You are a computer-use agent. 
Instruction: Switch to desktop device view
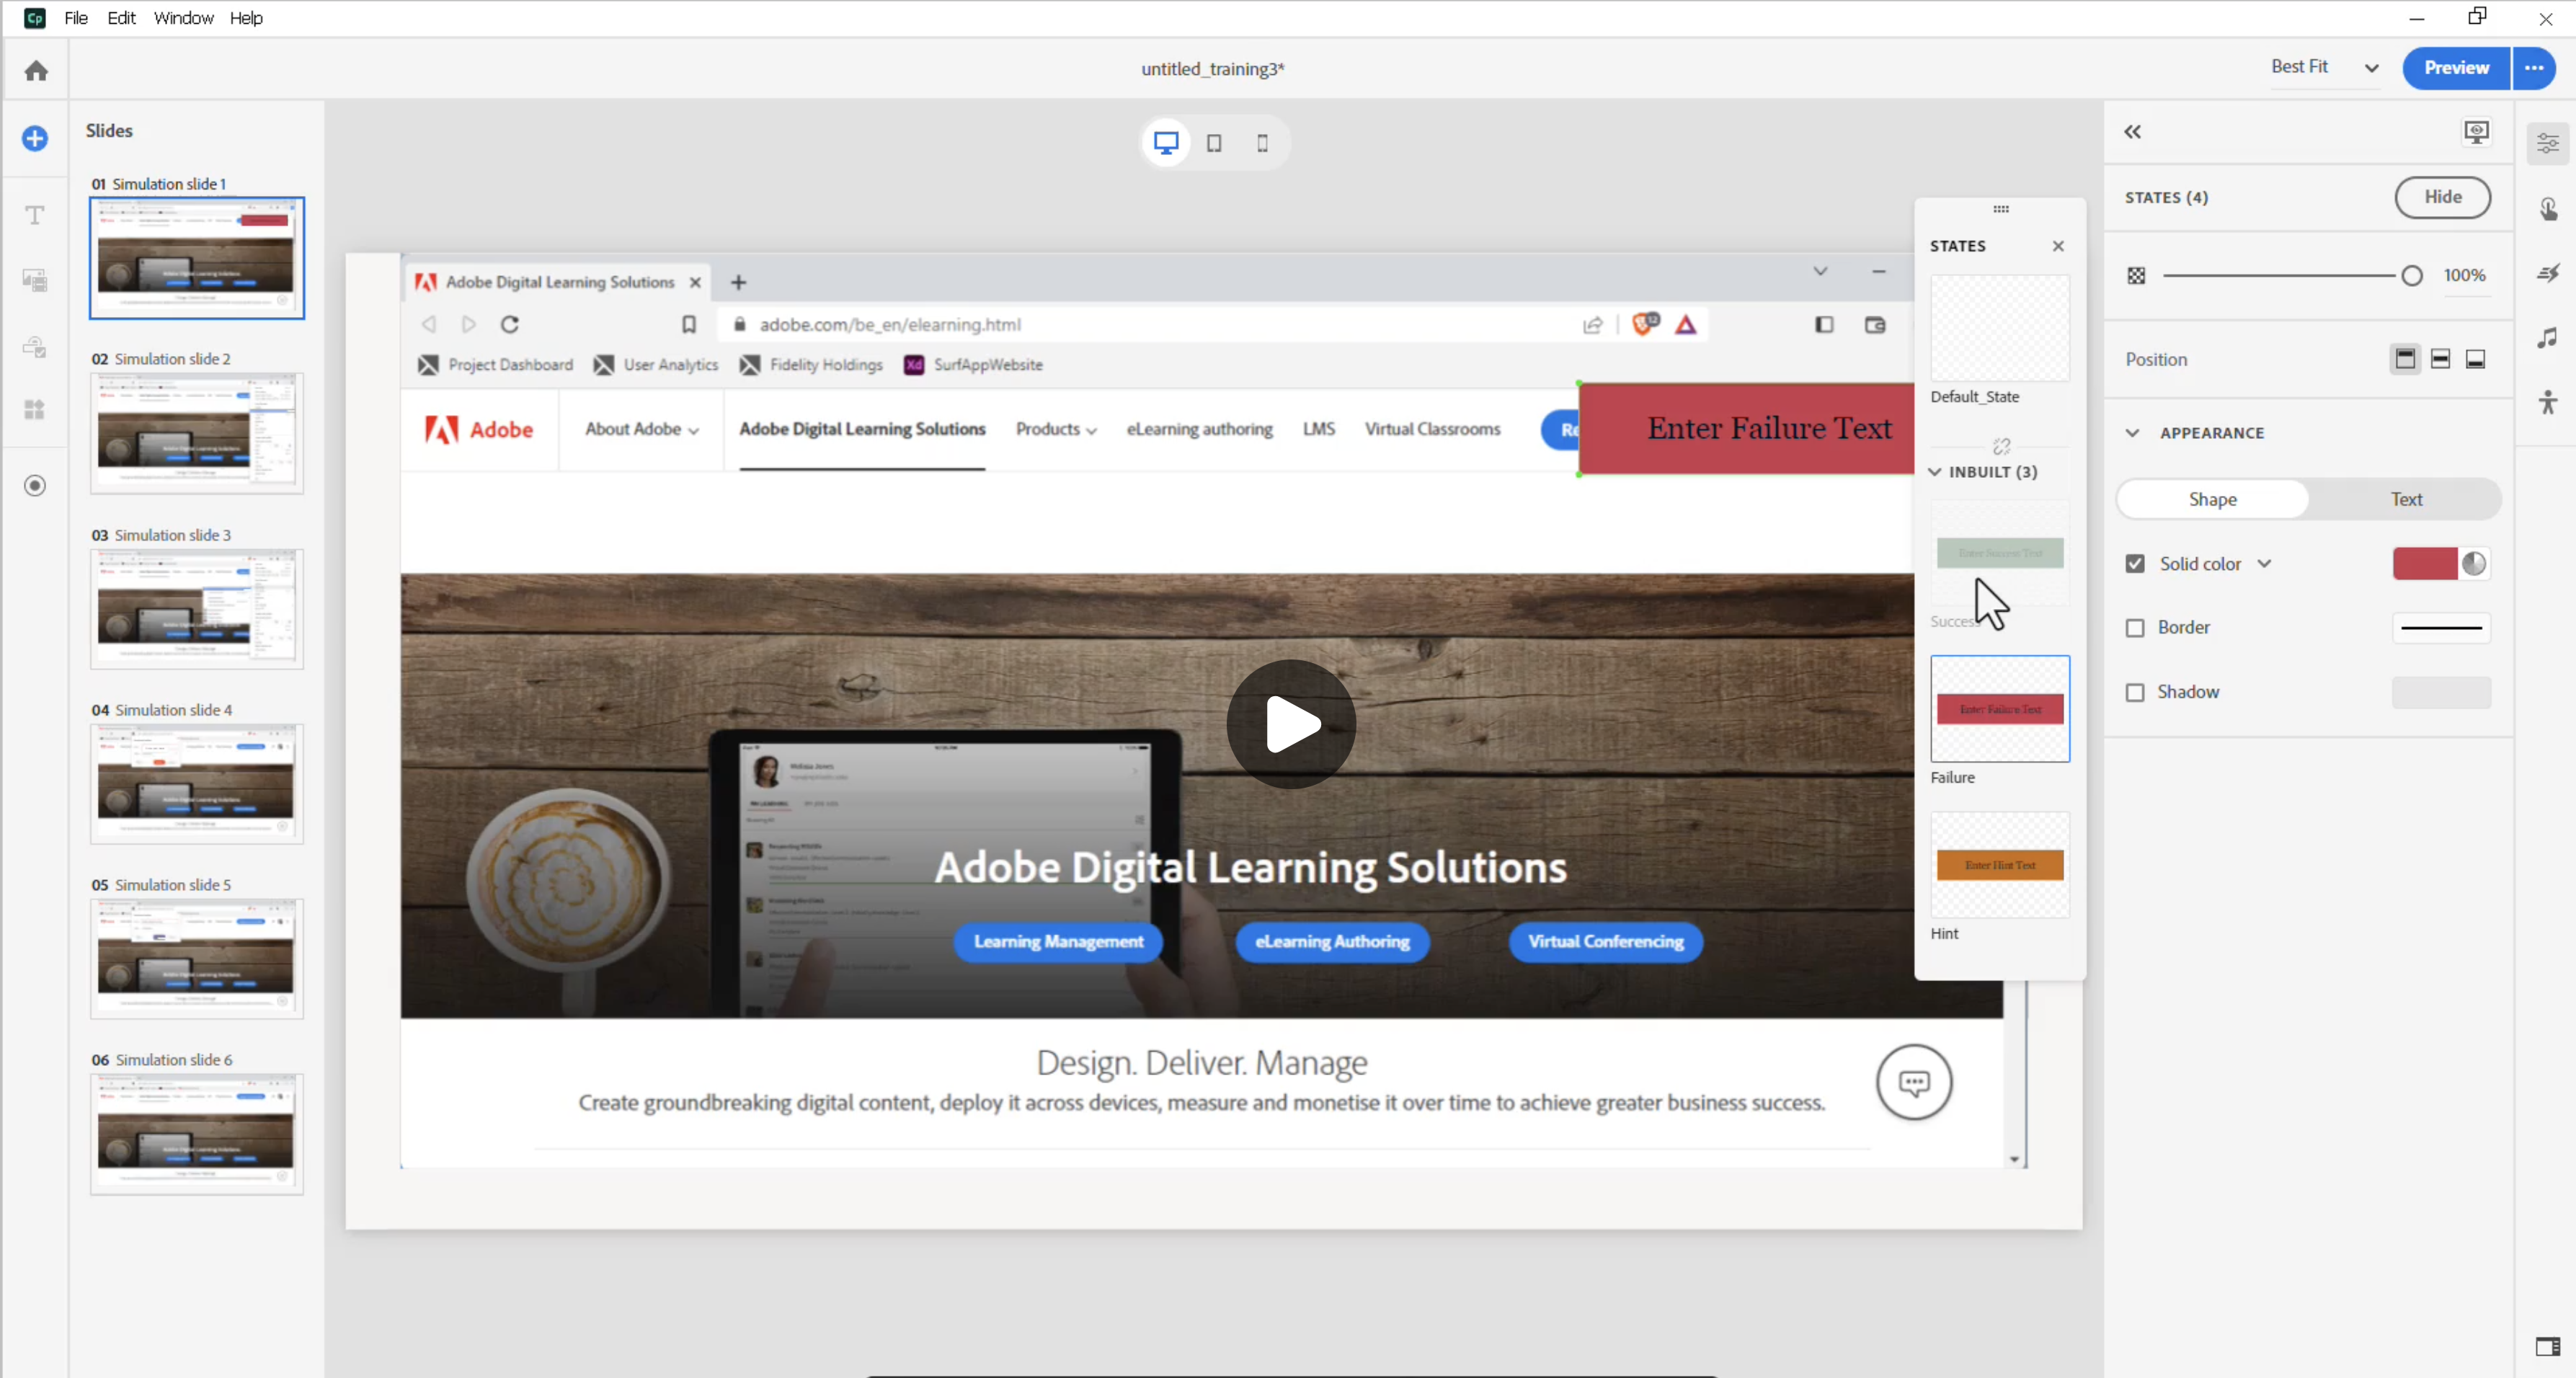[1166, 142]
